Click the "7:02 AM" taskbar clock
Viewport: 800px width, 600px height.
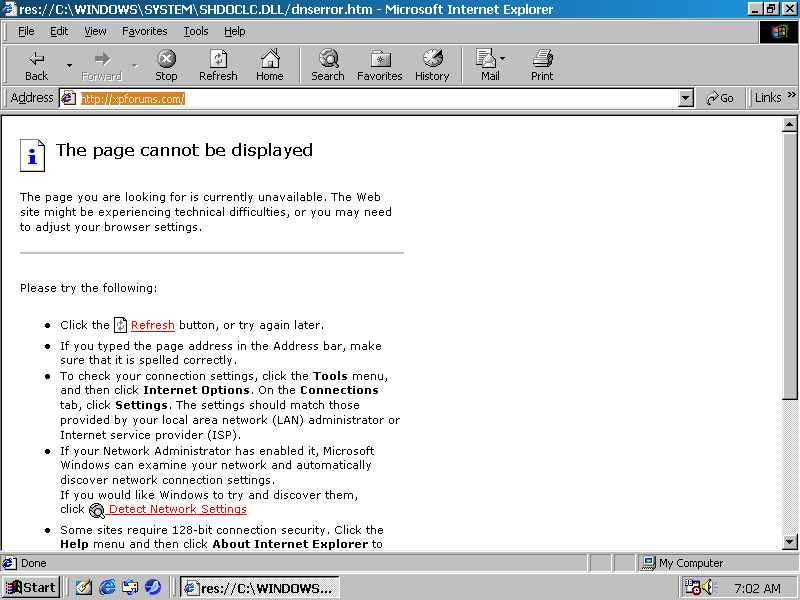pyautogui.click(x=757, y=588)
